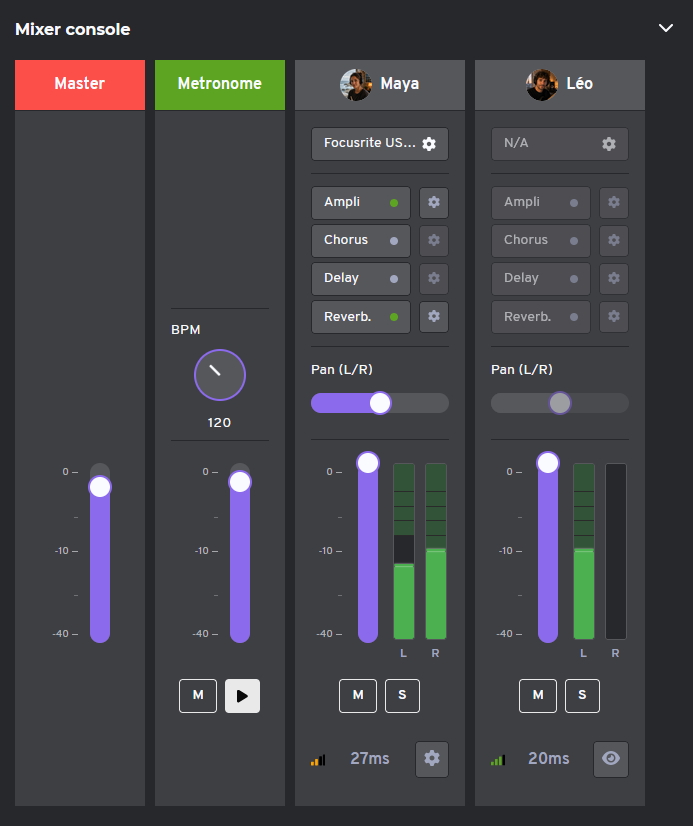Open Léo's Delay effect settings gear
The image size is (693, 826).
614,278
